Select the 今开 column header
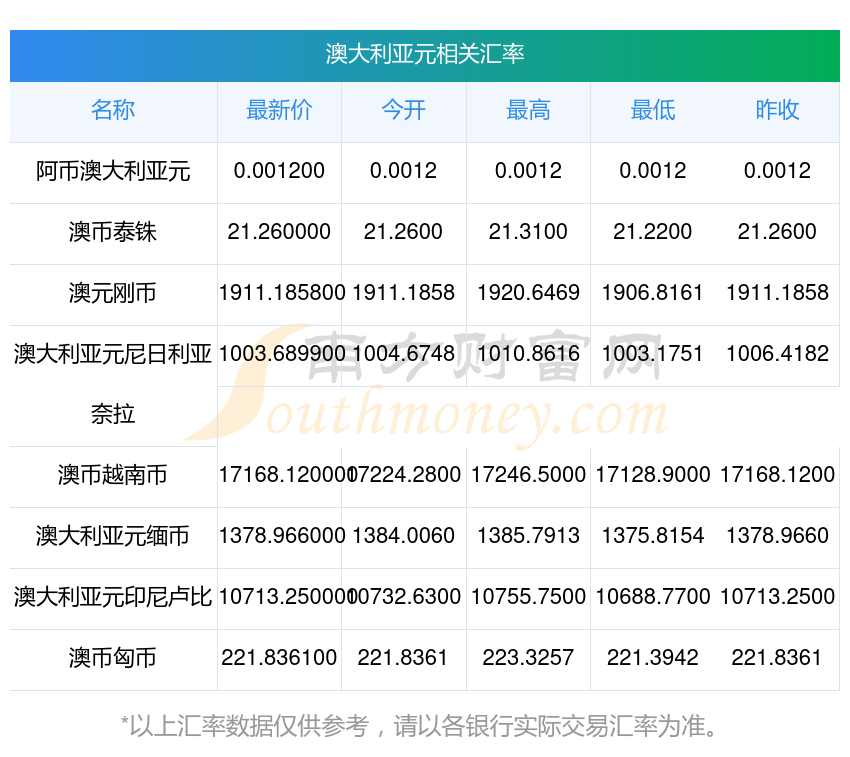The image size is (850, 757). tap(404, 110)
